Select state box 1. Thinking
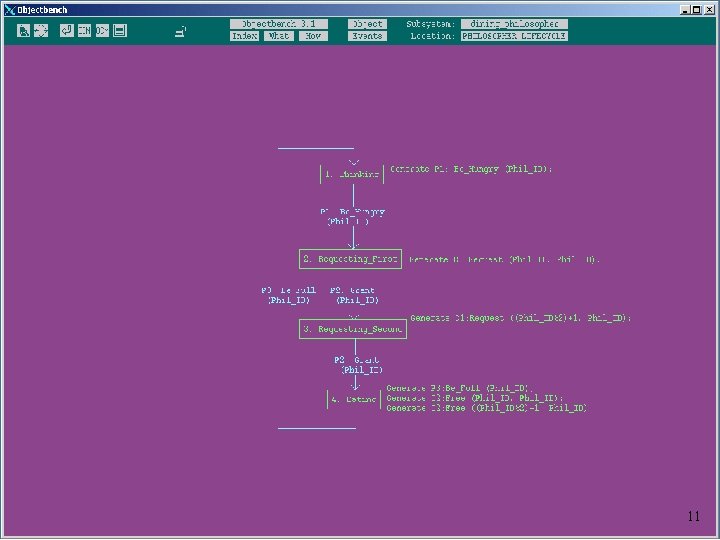 click(352, 174)
